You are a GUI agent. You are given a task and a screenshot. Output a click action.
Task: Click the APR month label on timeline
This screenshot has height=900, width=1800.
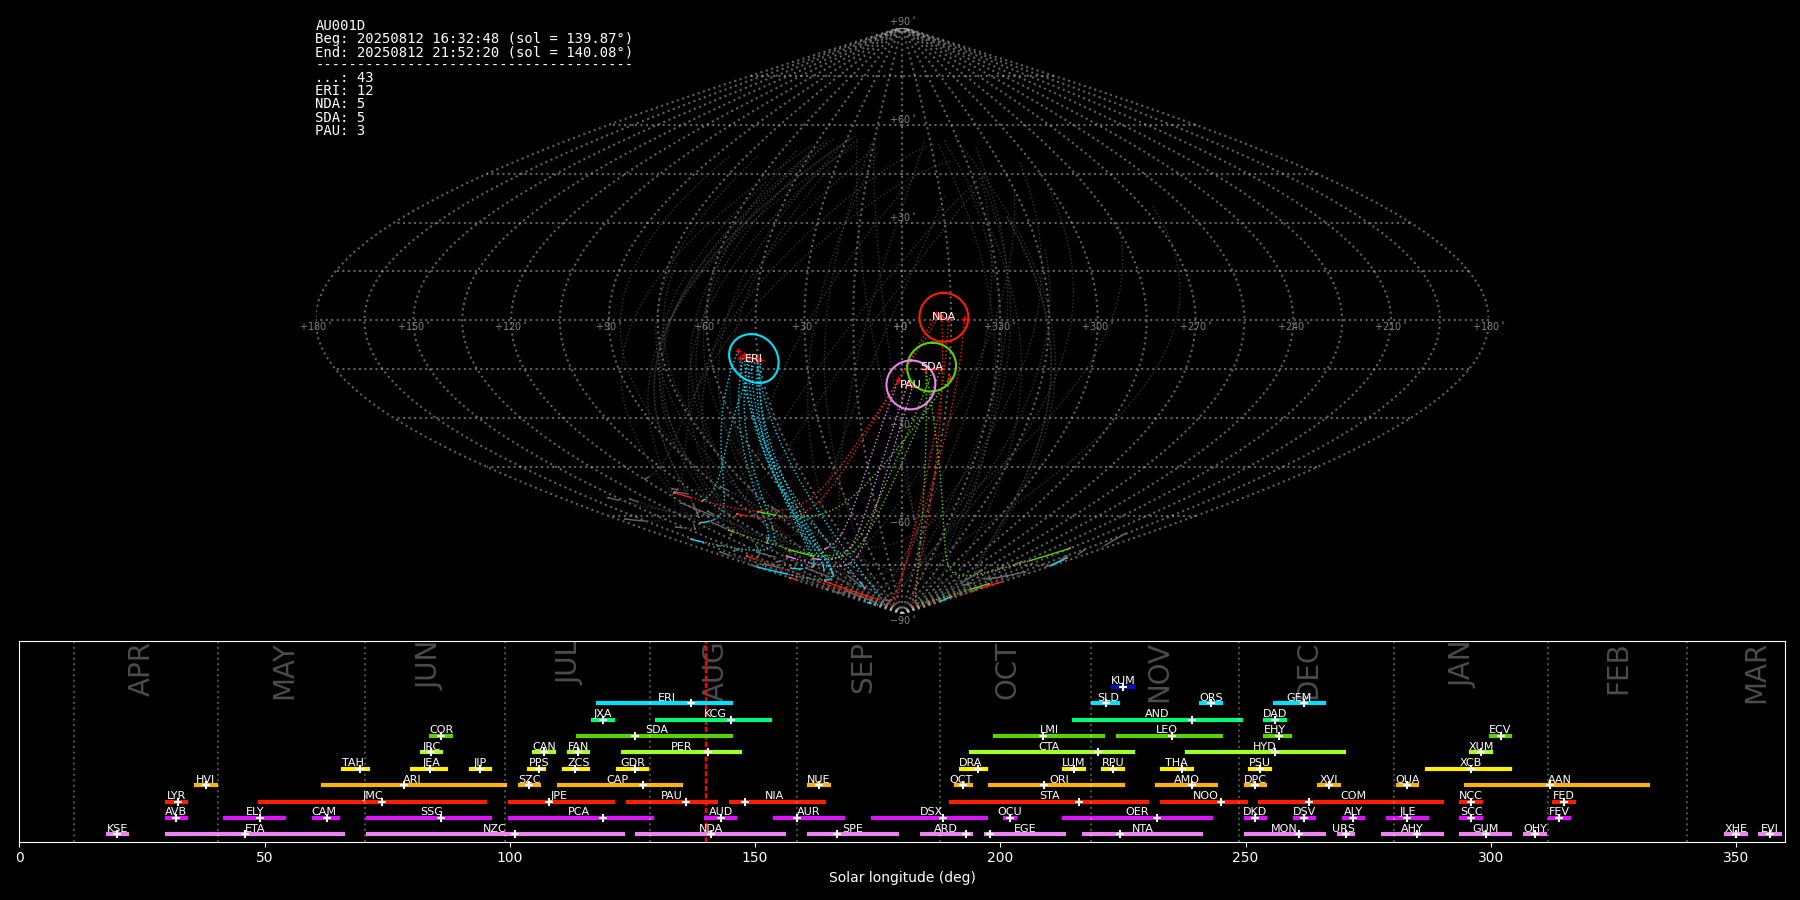tap(140, 670)
